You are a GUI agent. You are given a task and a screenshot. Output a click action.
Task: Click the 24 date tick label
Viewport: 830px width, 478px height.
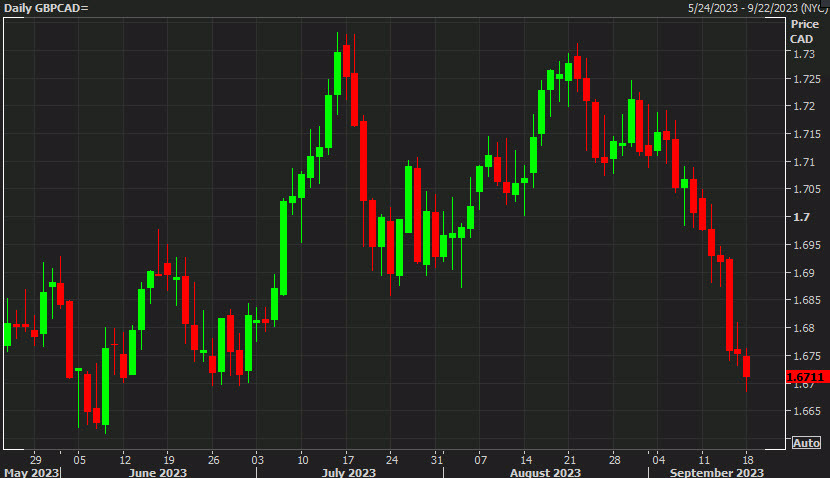click(x=392, y=459)
